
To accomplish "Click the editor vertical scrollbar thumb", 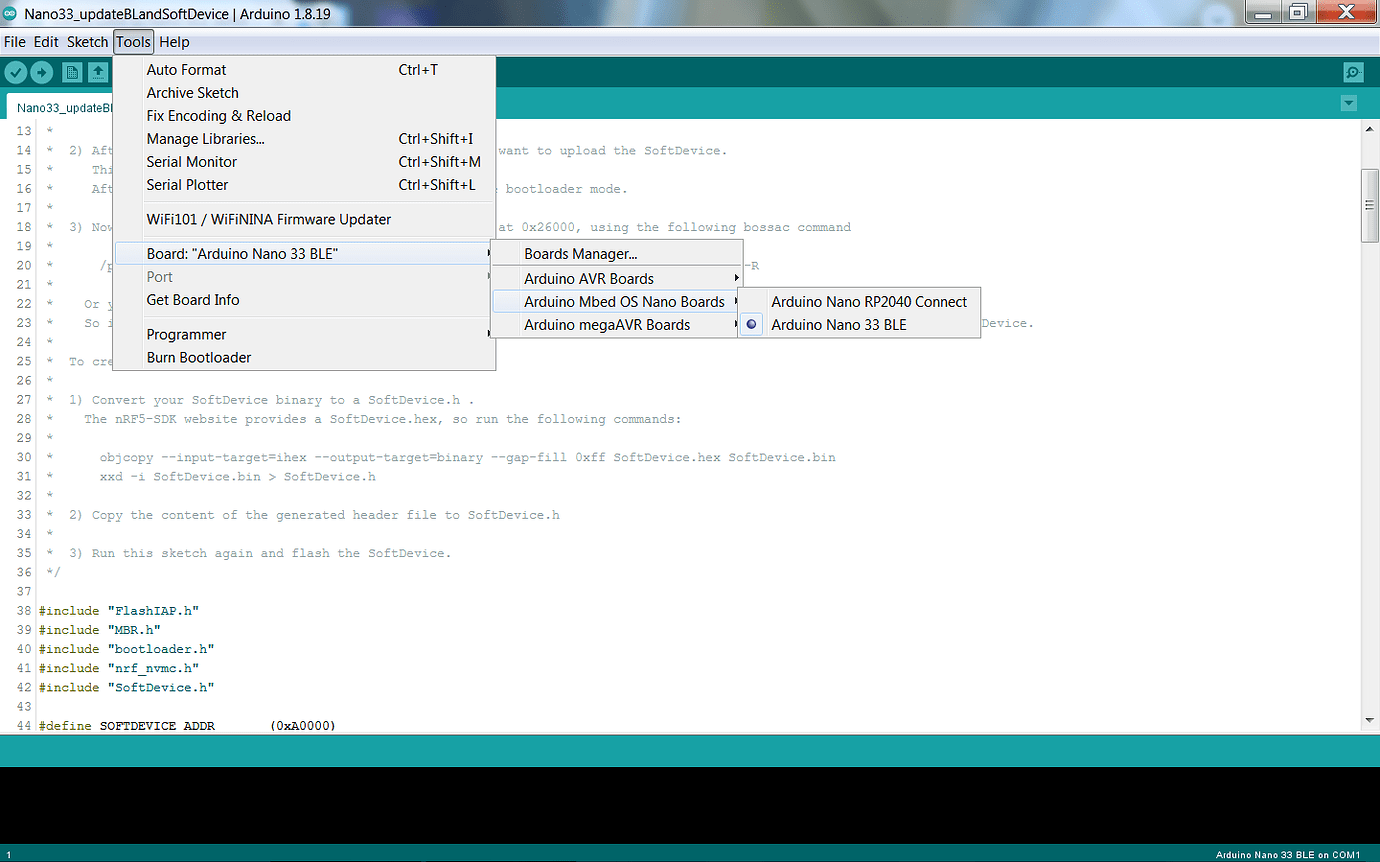I will pyautogui.click(x=1370, y=205).
